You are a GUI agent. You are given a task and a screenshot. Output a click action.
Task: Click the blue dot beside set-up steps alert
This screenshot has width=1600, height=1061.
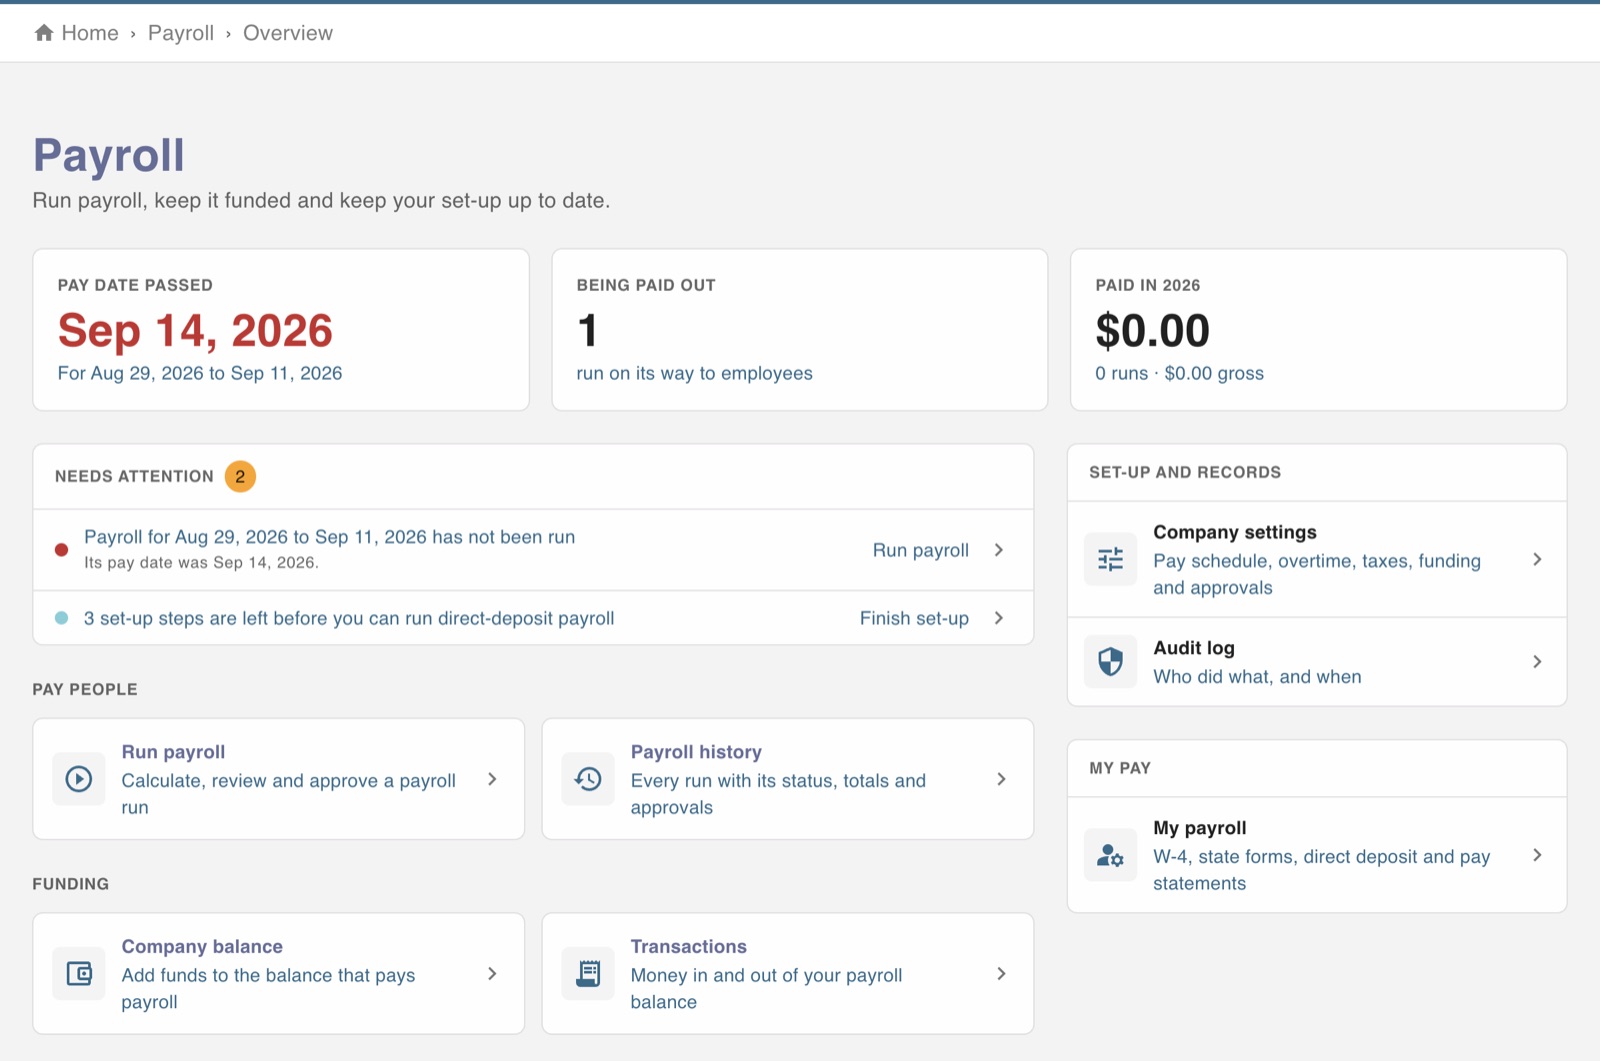click(x=61, y=618)
